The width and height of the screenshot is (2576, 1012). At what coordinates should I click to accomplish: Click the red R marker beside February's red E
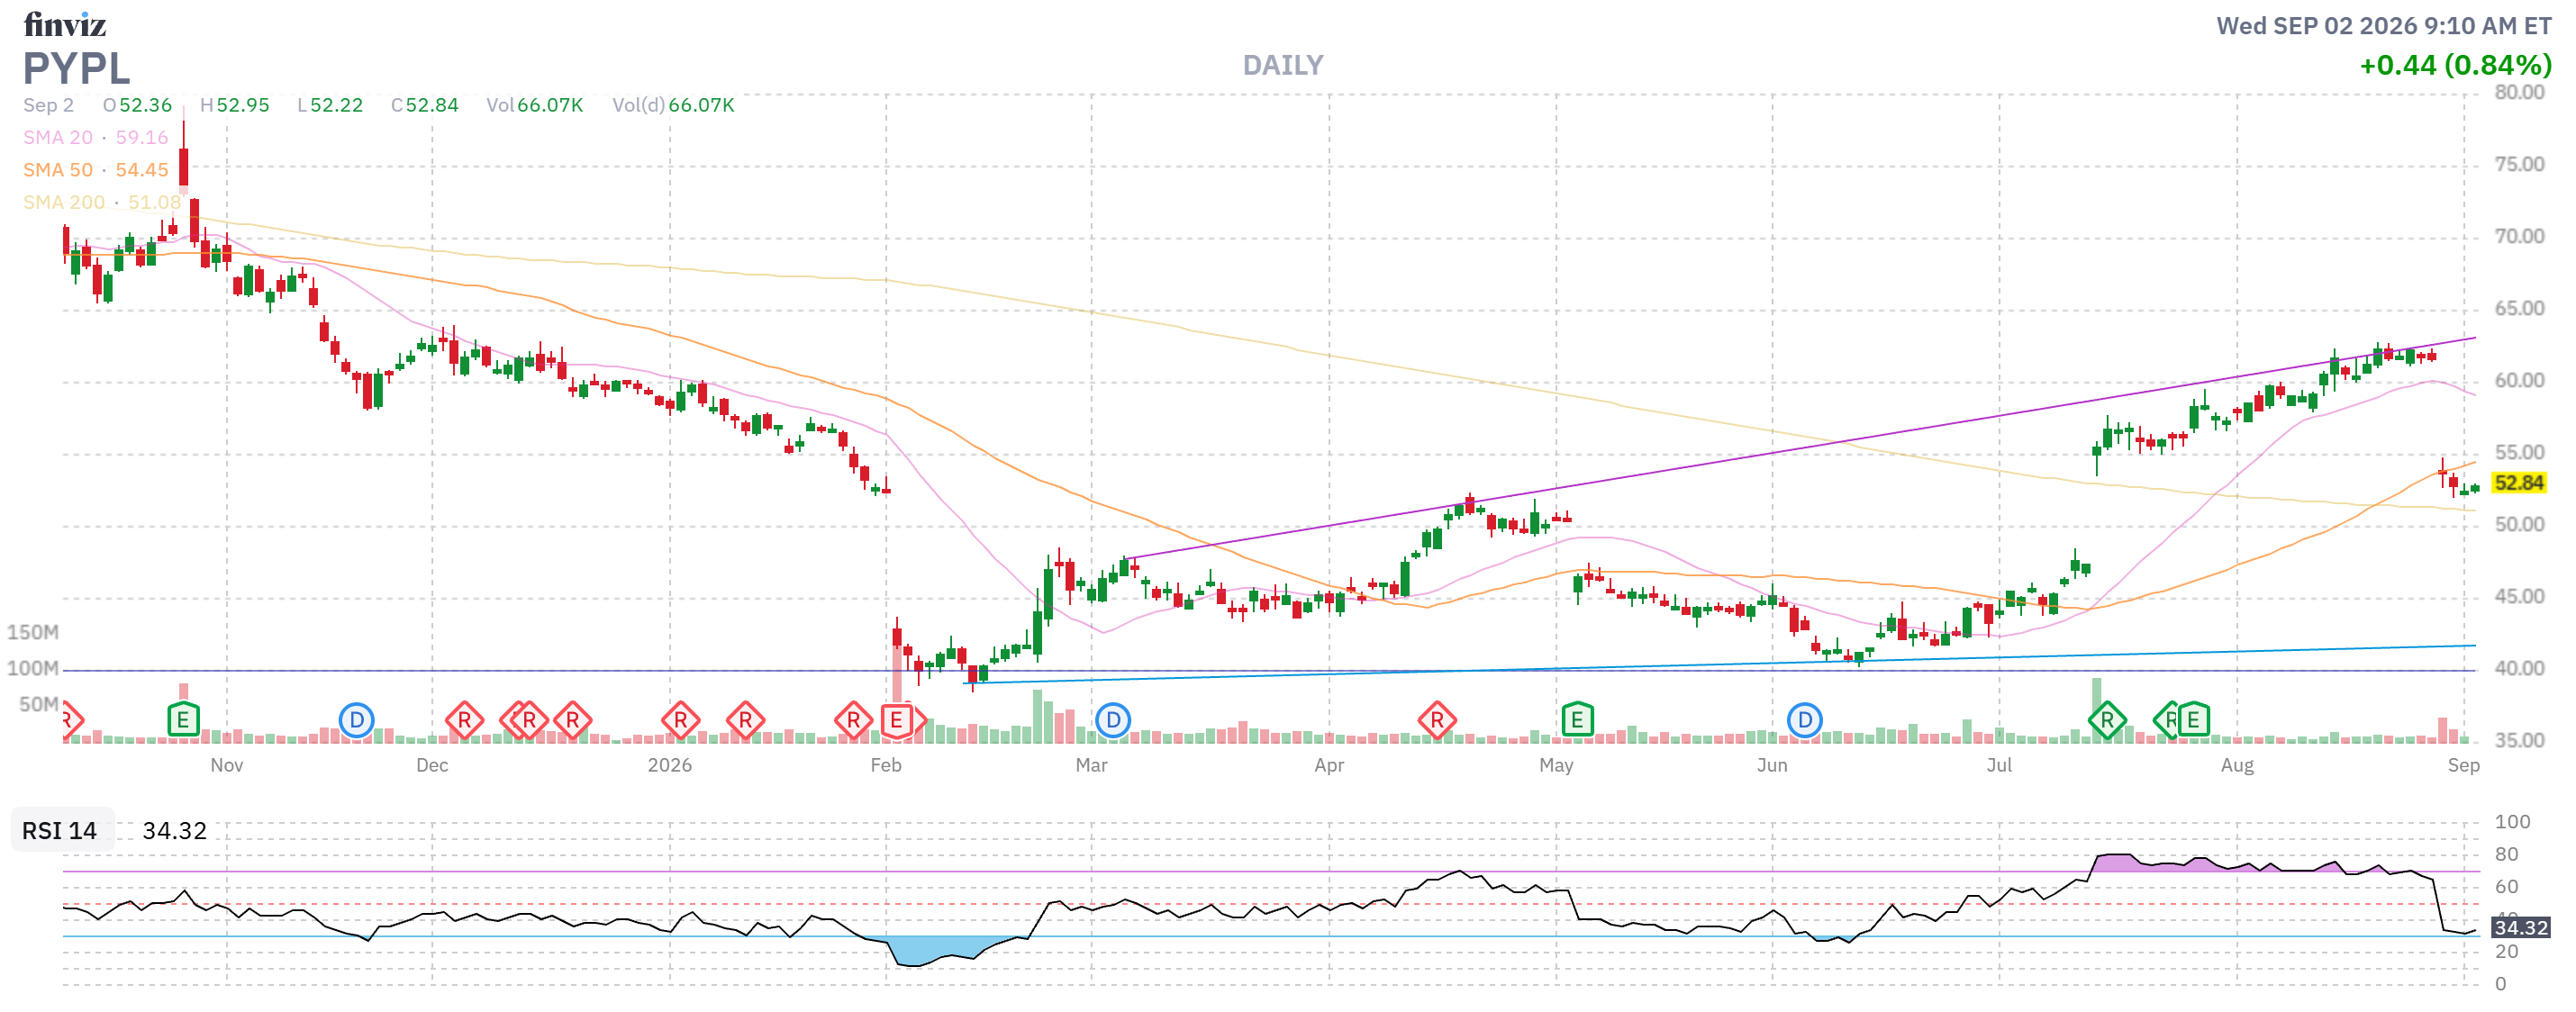pyautogui.click(x=853, y=720)
